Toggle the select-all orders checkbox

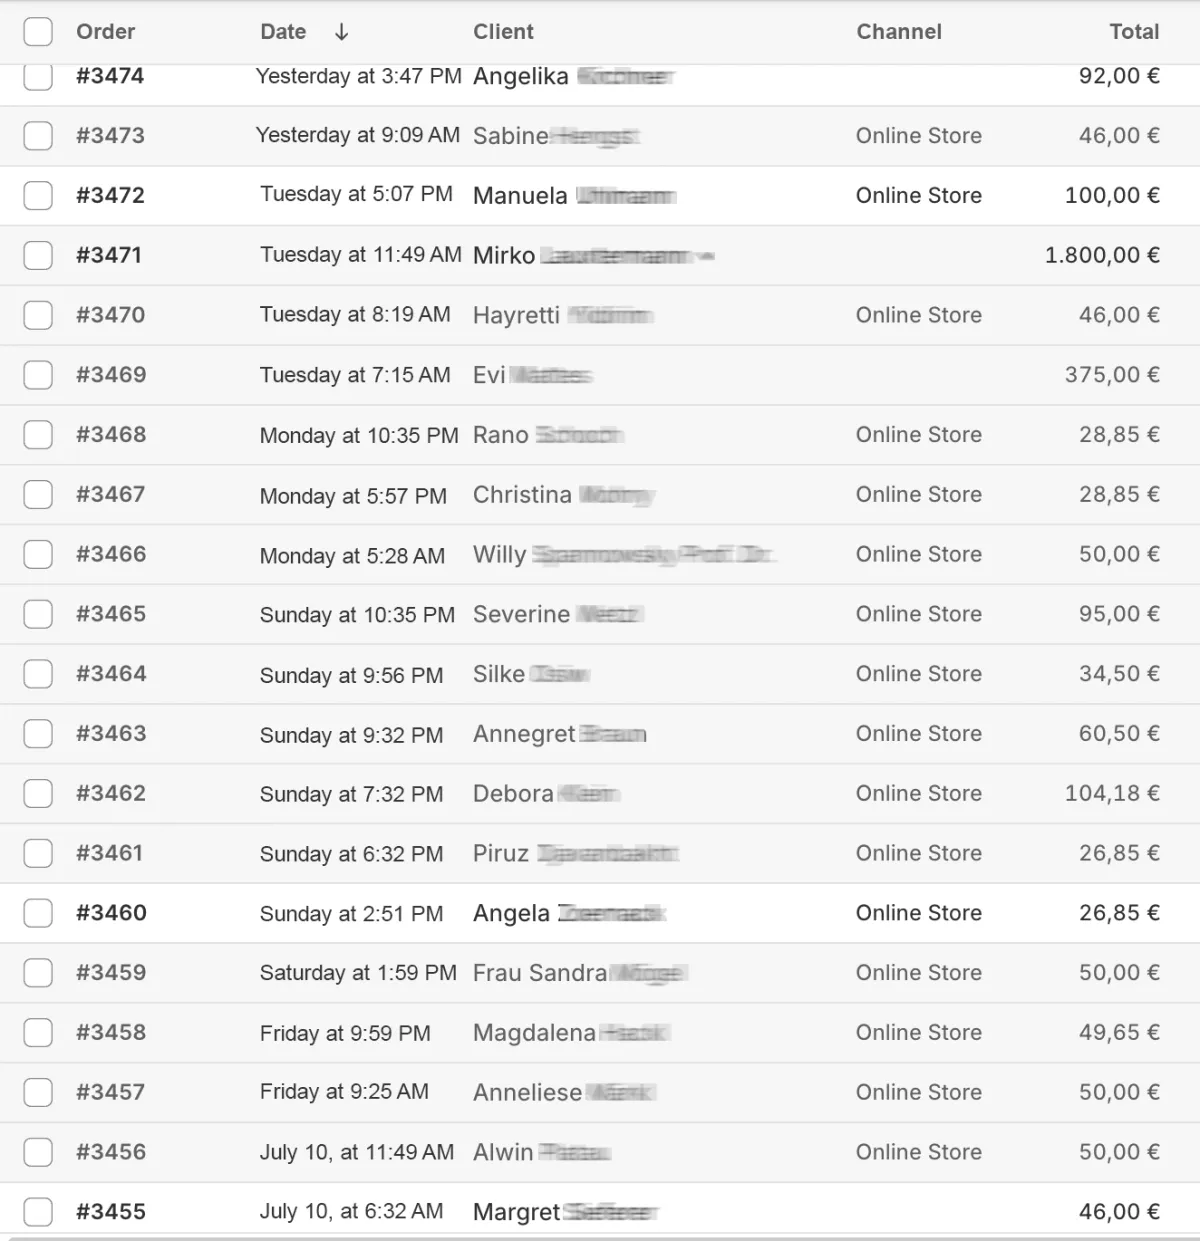(x=38, y=32)
